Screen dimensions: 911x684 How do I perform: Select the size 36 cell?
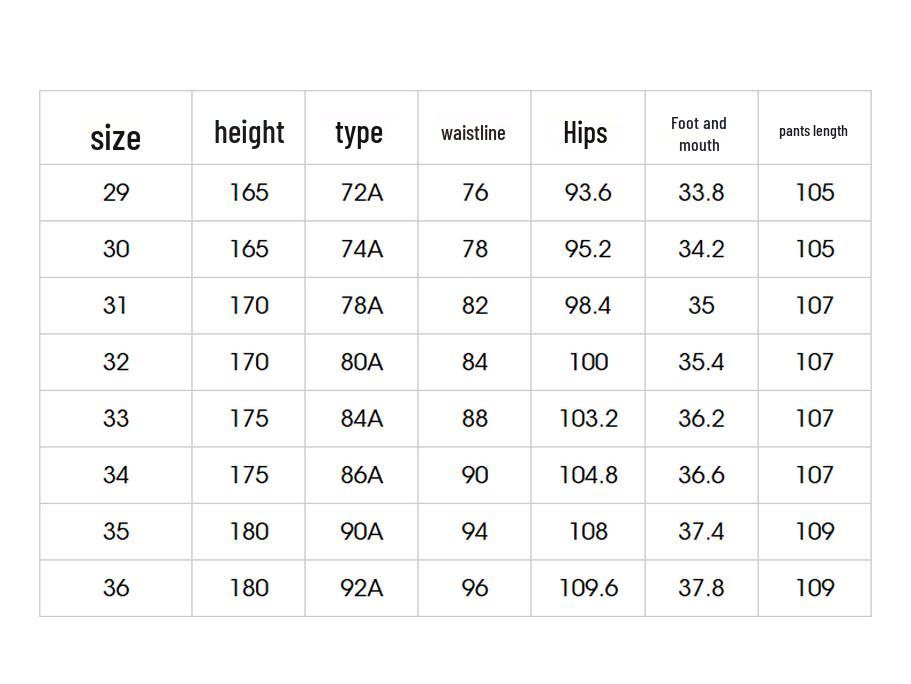pyautogui.click(x=116, y=588)
